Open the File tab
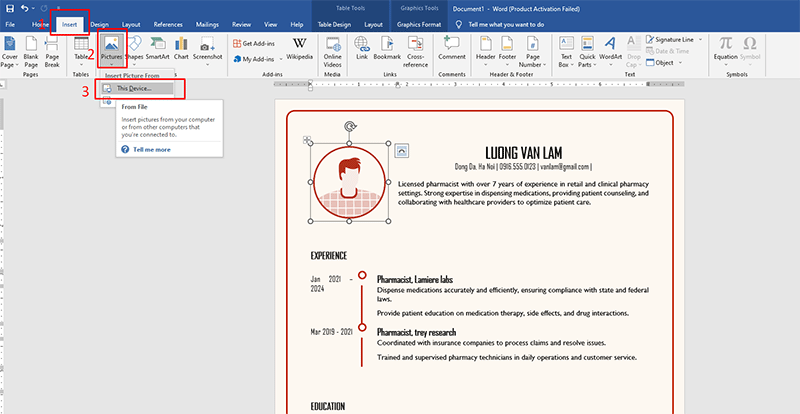Image resolution: width=800 pixels, height=414 pixels. point(10,25)
